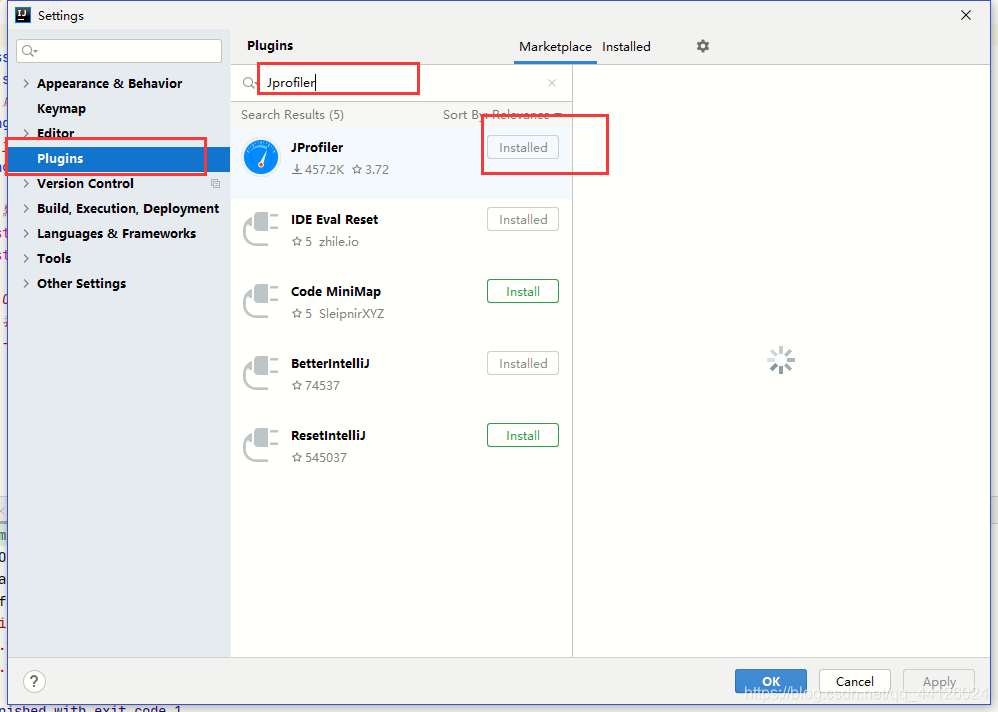Select Other Settings tree item
This screenshot has height=712, width=998.
[81, 283]
